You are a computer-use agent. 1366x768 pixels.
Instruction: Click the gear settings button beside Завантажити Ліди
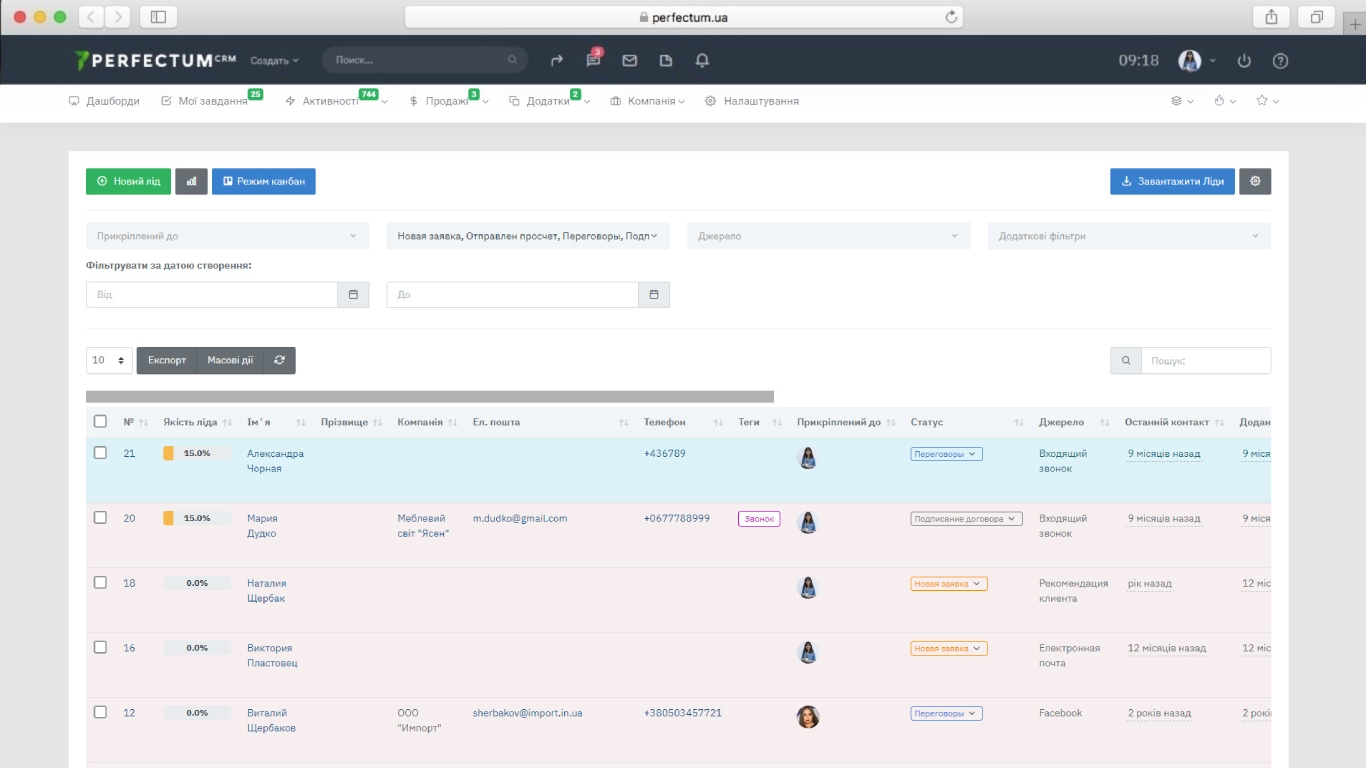coord(1255,181)
